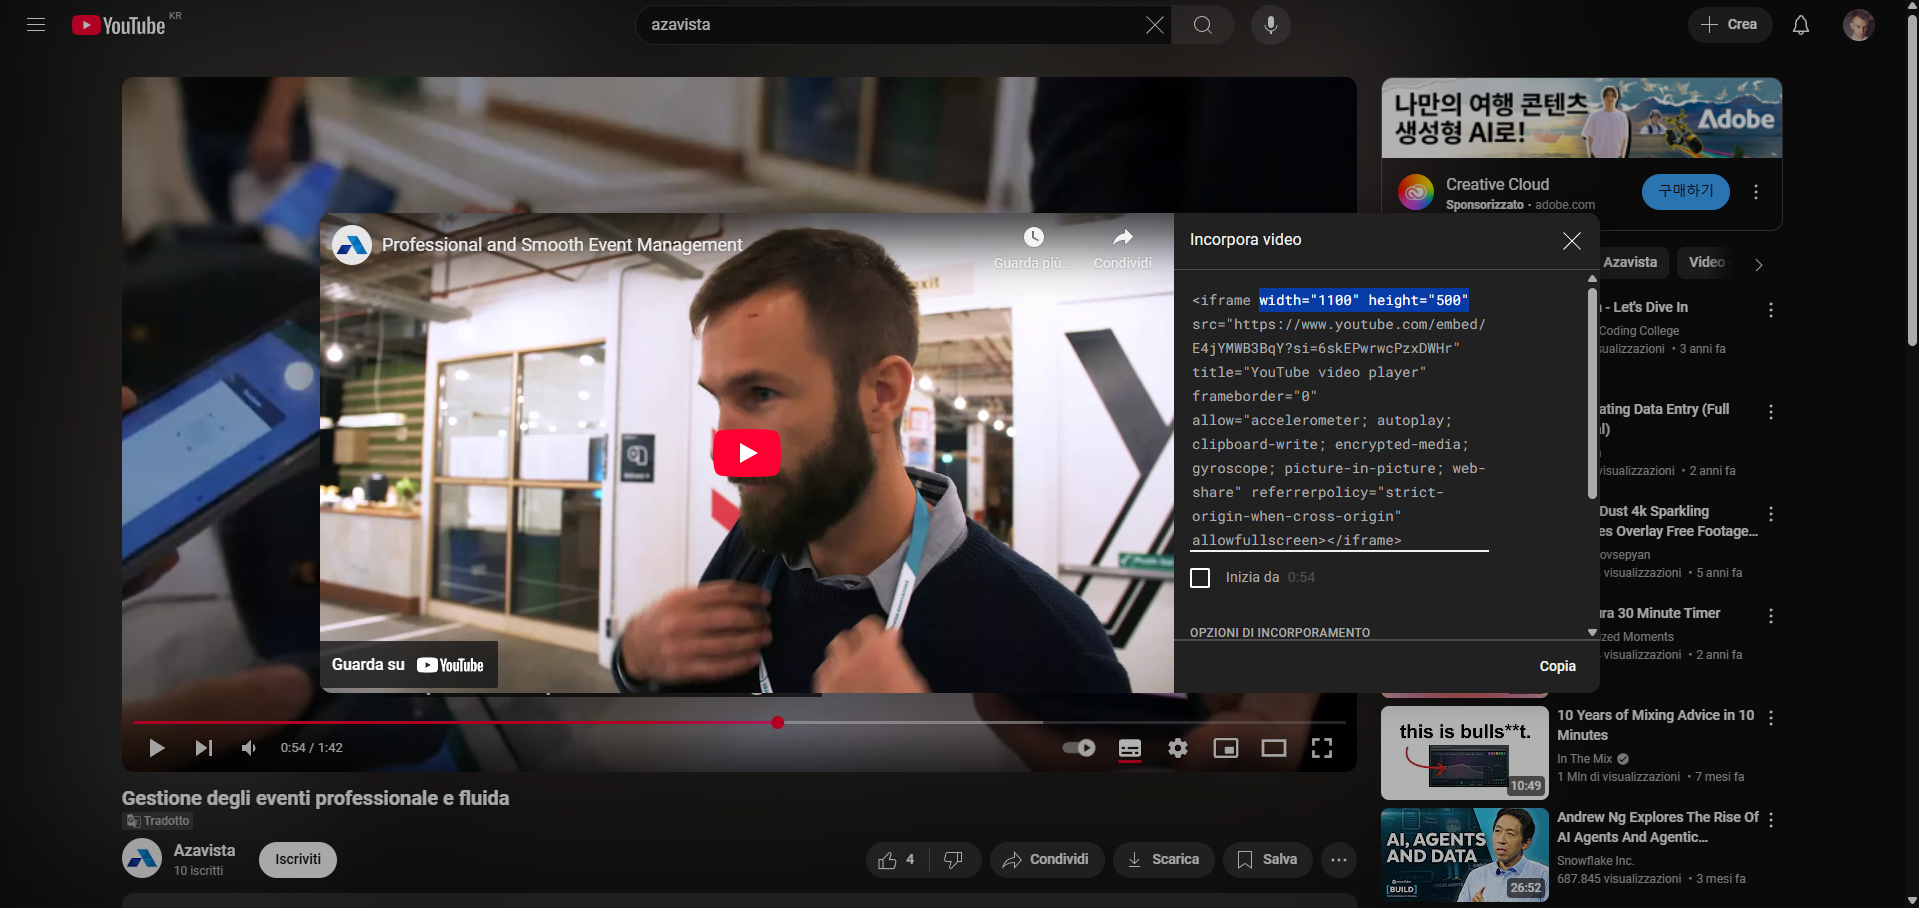Image resolution: width=1919 pixels, height=908 pixels.
Task: Mute the player volume
Action: click(x=249, y=748)
